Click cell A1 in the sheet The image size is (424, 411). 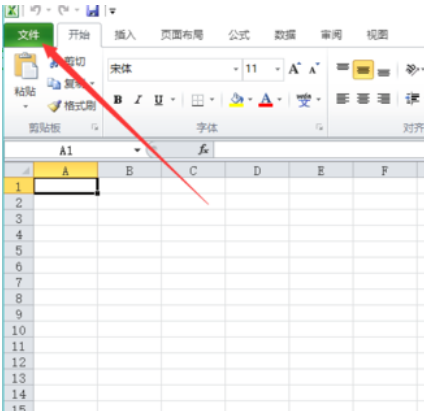point(66,186)
